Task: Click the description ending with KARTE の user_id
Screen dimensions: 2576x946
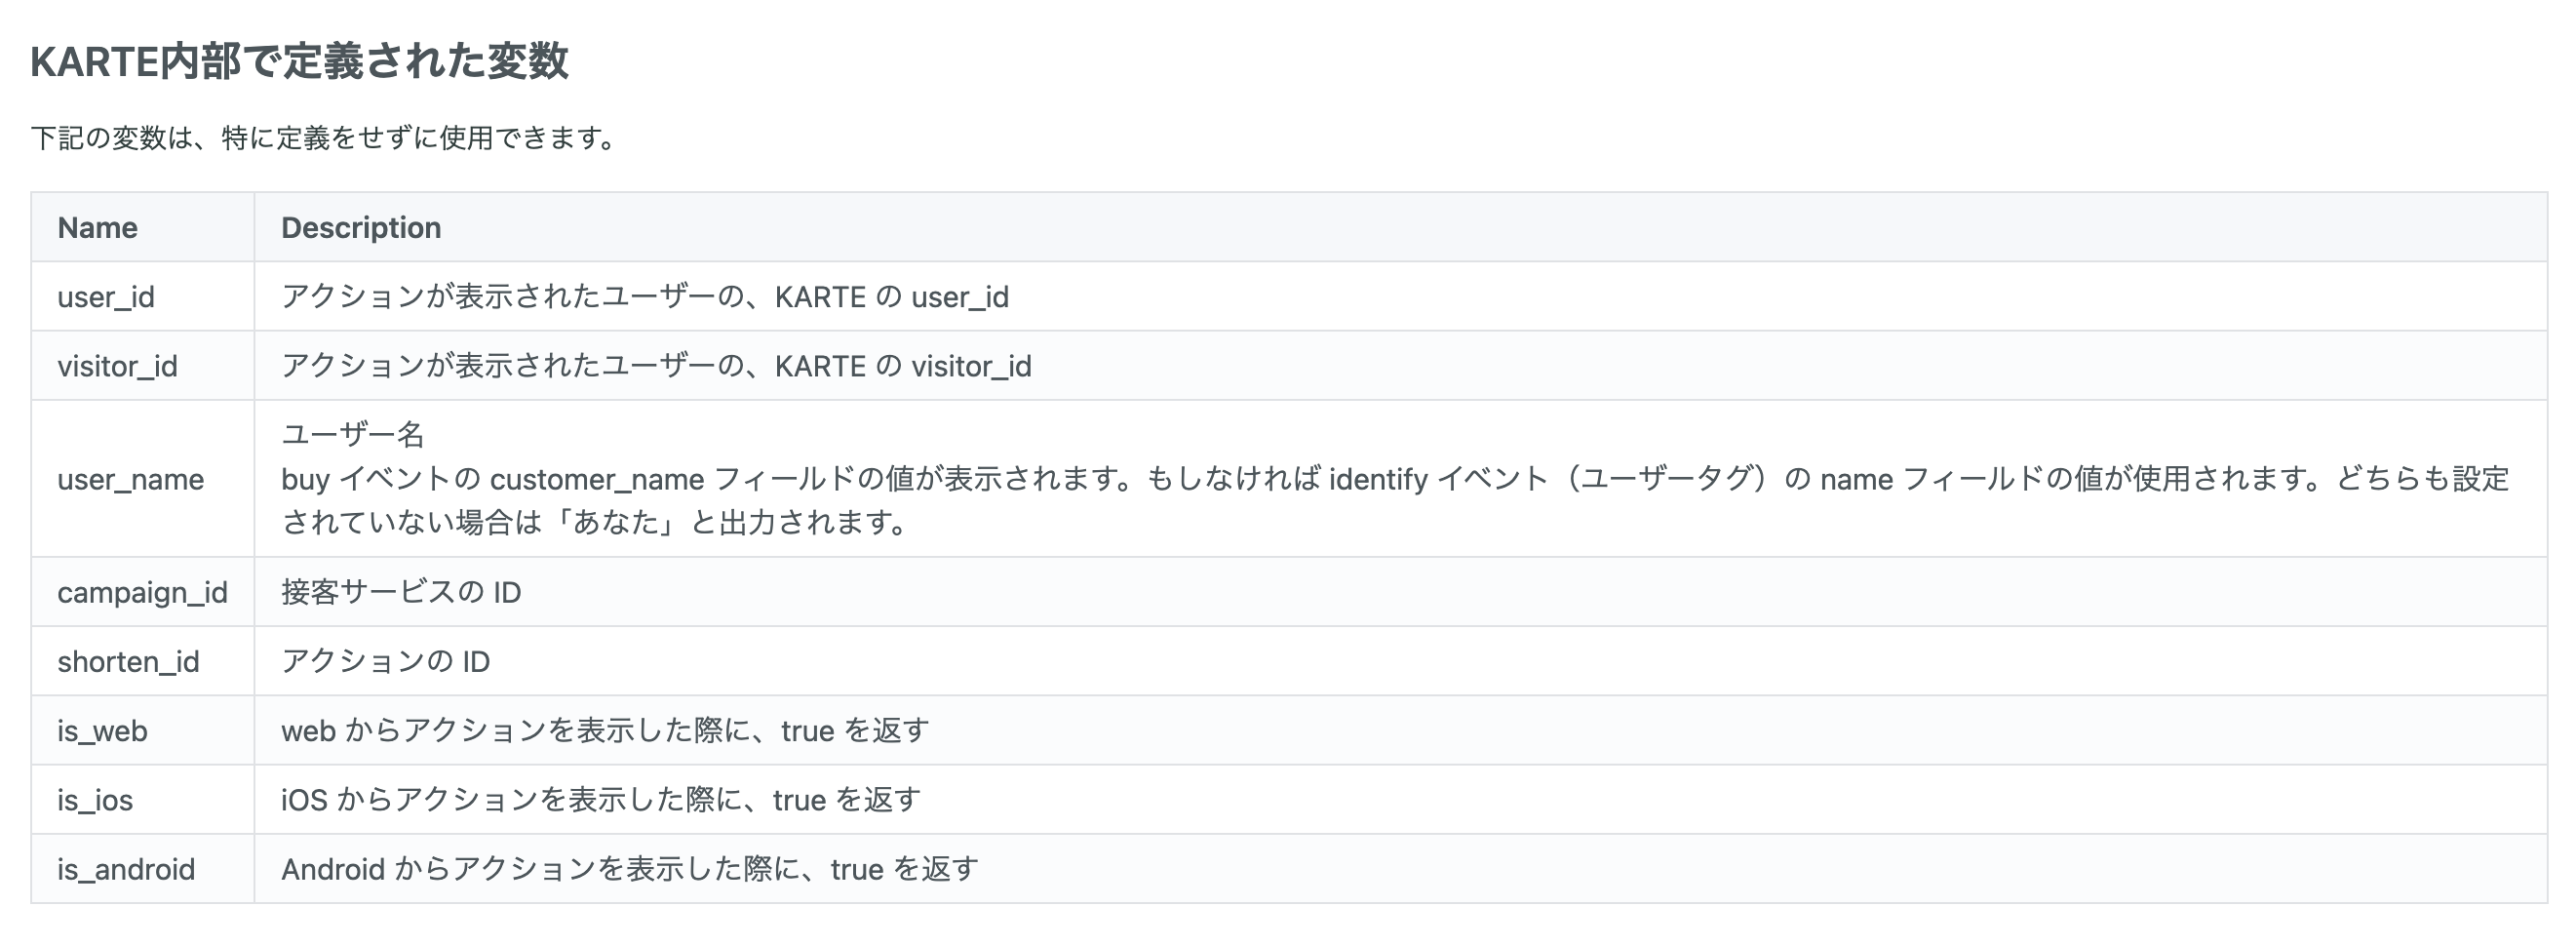Action: [x=644, y=297]
